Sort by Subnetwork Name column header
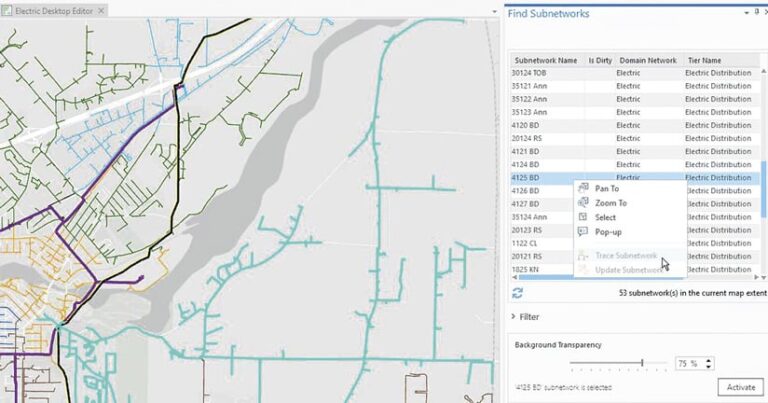Screen dimensions: 768x403 coord(546,60)
